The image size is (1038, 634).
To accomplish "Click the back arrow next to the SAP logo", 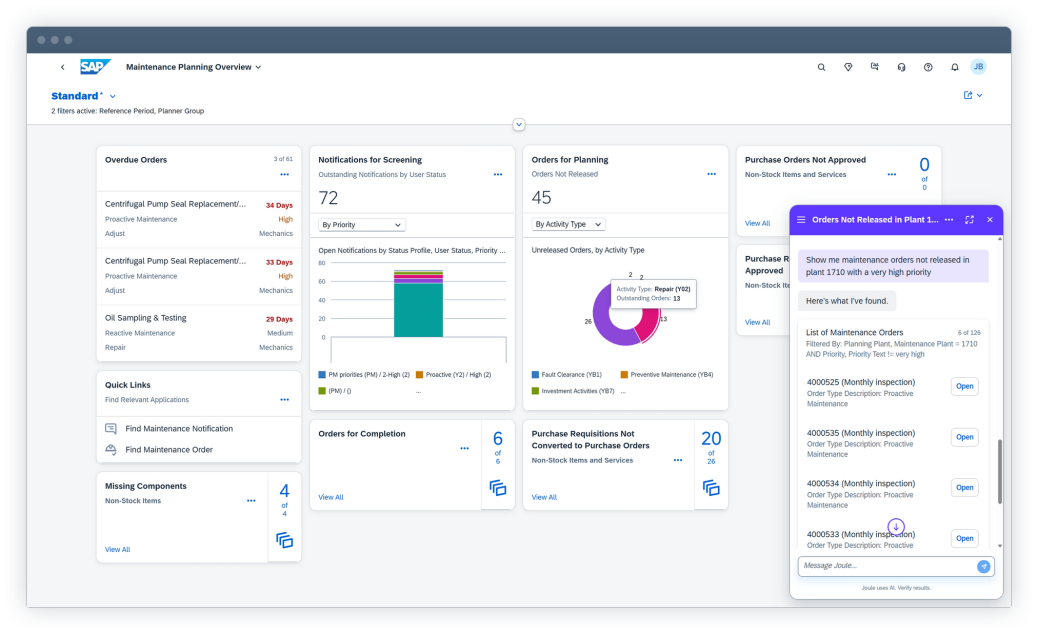I will click(x=63, y=66).
